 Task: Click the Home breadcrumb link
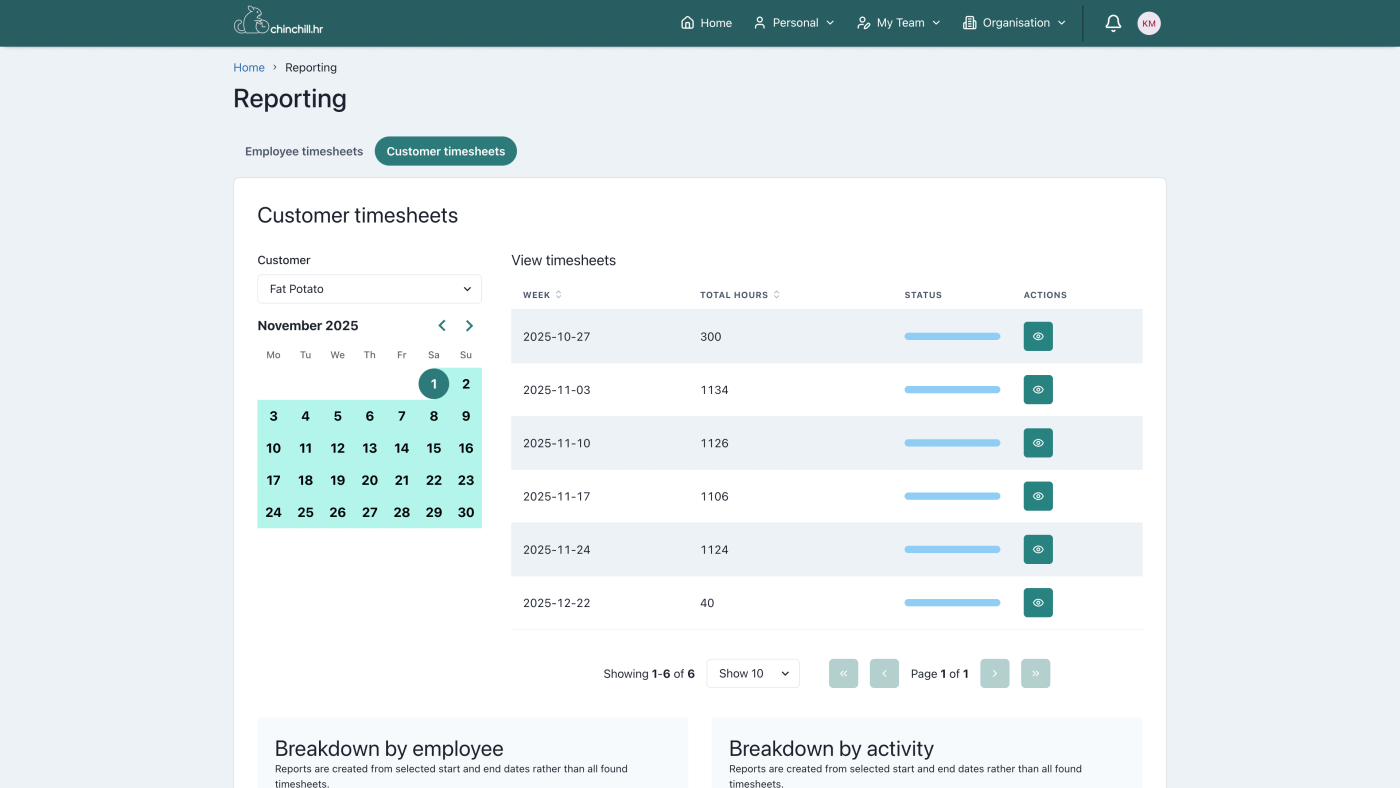(x=249, y=68)
